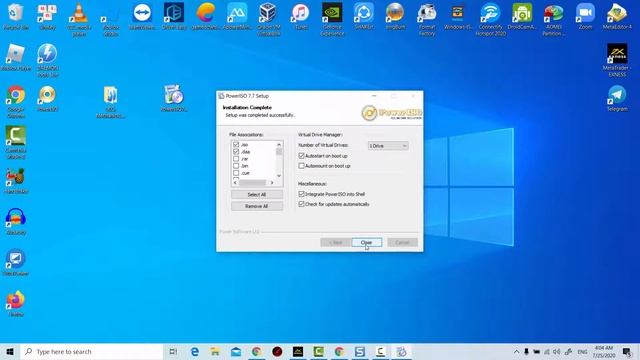The width and height of the screenshot is (640, 360).
Task: Open MetaTrader EXNESS desktop shortcut
Action: pyautogui.click(x=617, y=60)
